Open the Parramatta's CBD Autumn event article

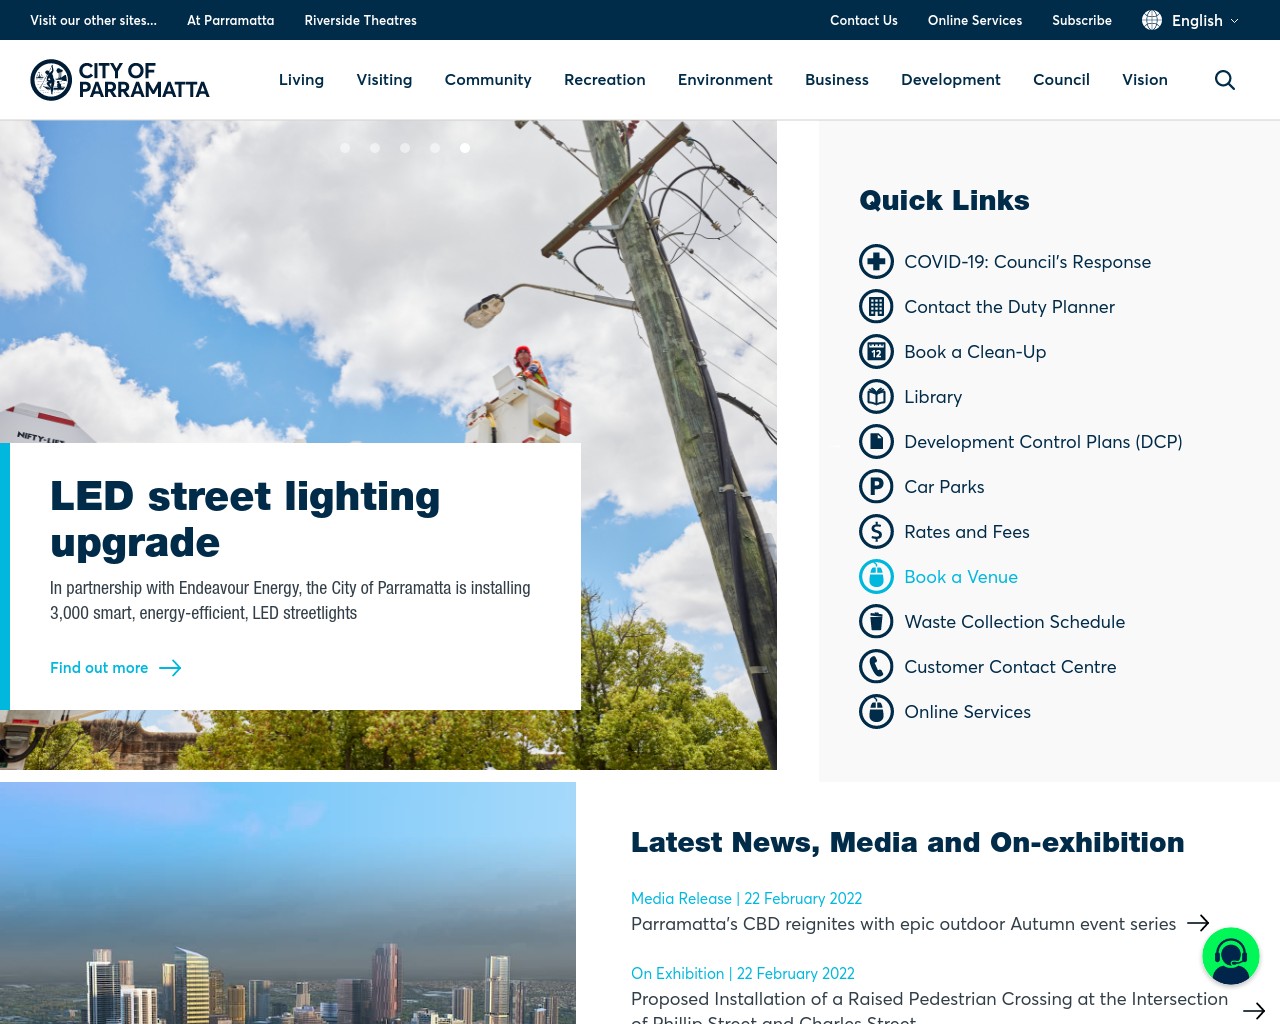(903, 923)
